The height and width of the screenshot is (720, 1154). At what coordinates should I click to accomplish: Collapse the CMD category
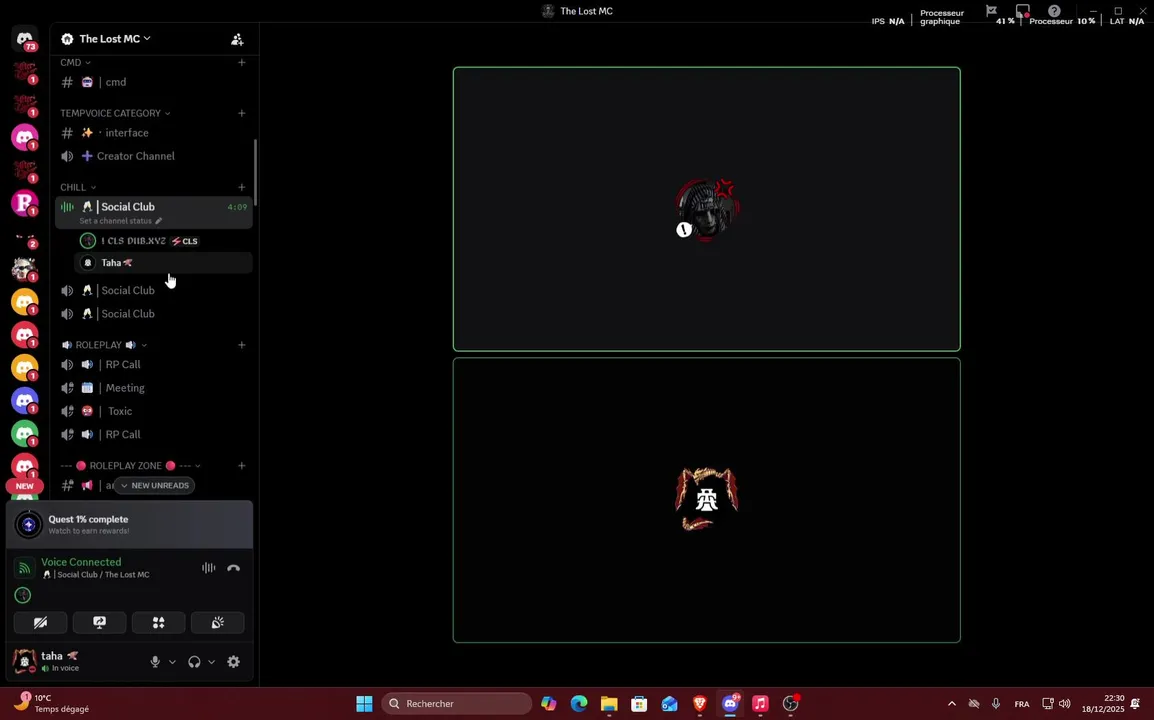click(x=75, y=63)
